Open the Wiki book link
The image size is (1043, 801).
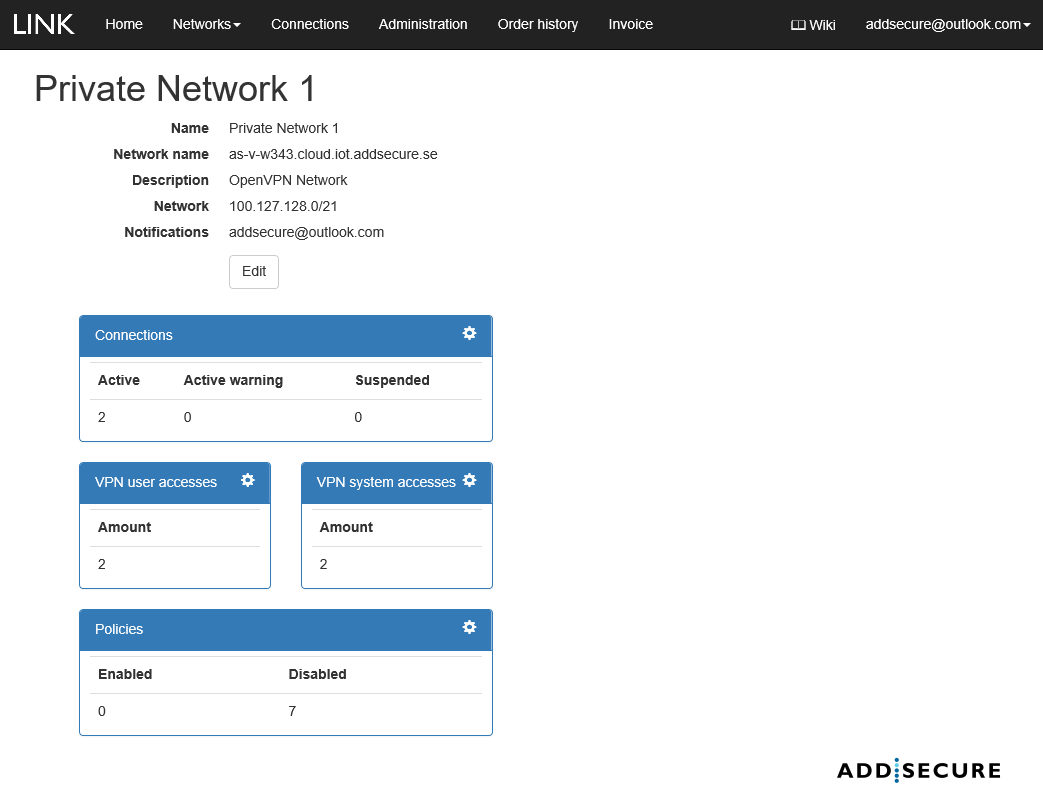[813, 25]
